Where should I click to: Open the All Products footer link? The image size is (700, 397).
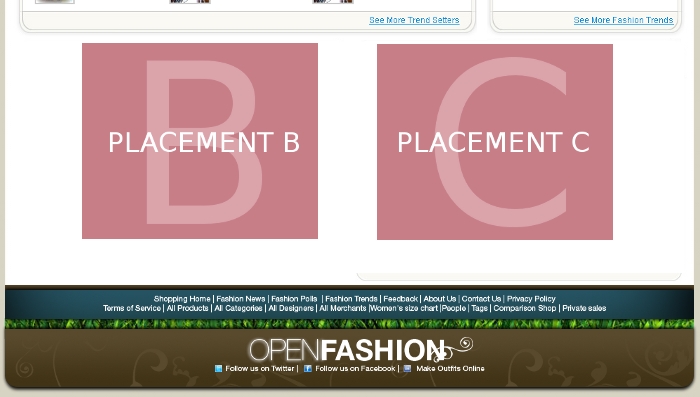point(188,308)
